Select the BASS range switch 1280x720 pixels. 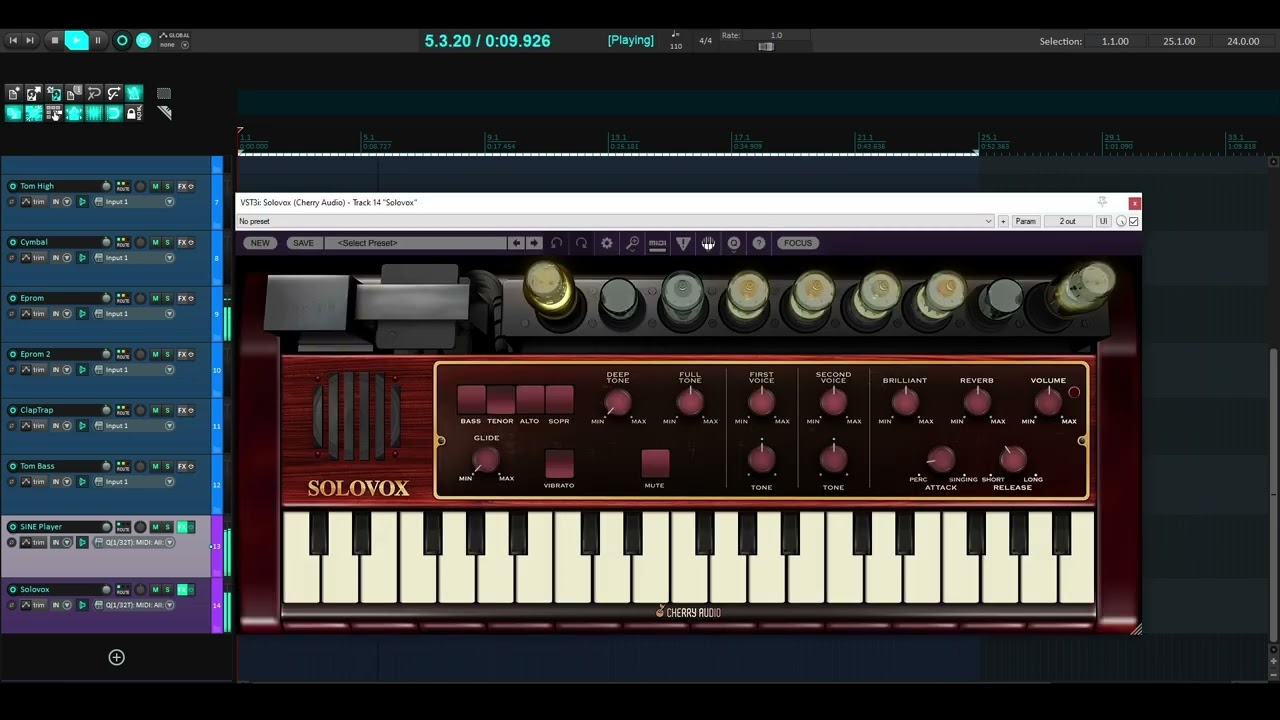pyautogui.click(x=471, y=399)
